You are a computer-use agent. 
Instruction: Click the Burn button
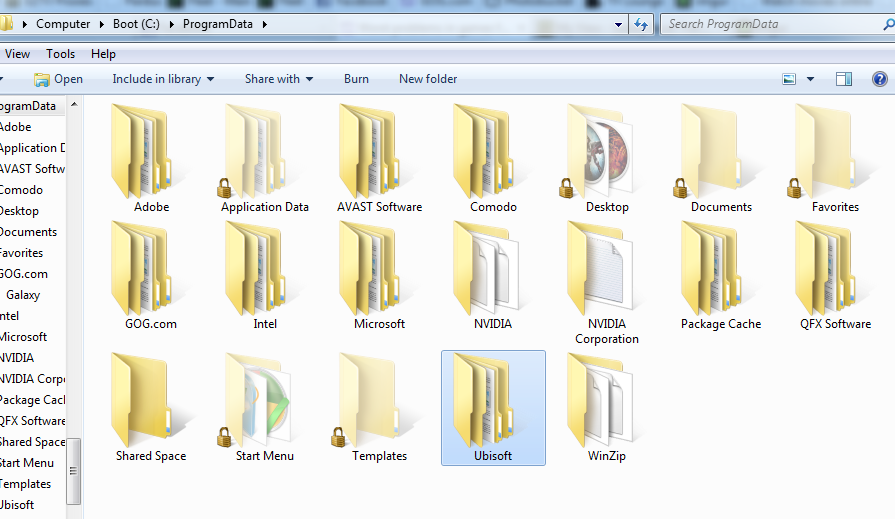[x=356, y=79]
